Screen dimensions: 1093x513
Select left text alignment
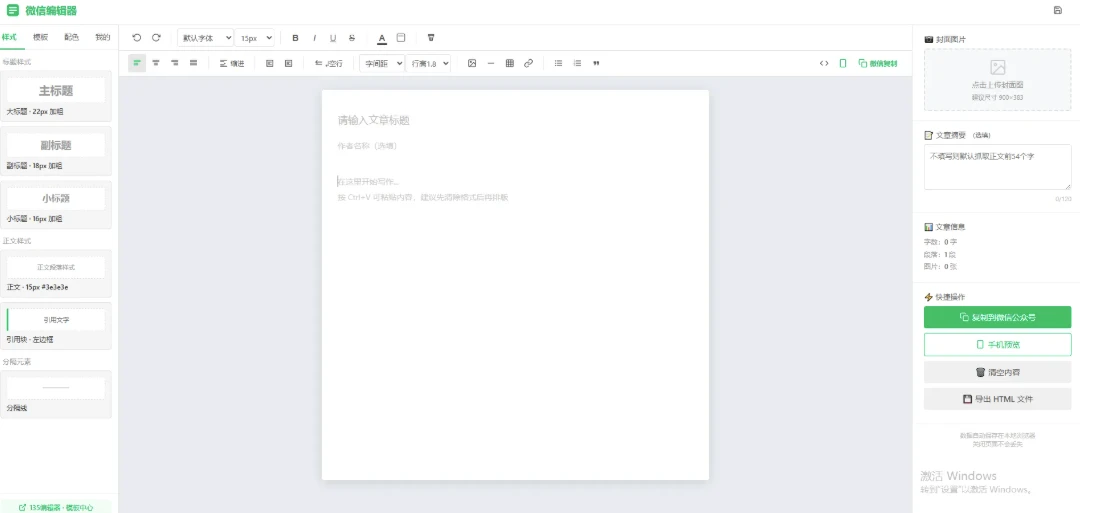pos(137,63)
